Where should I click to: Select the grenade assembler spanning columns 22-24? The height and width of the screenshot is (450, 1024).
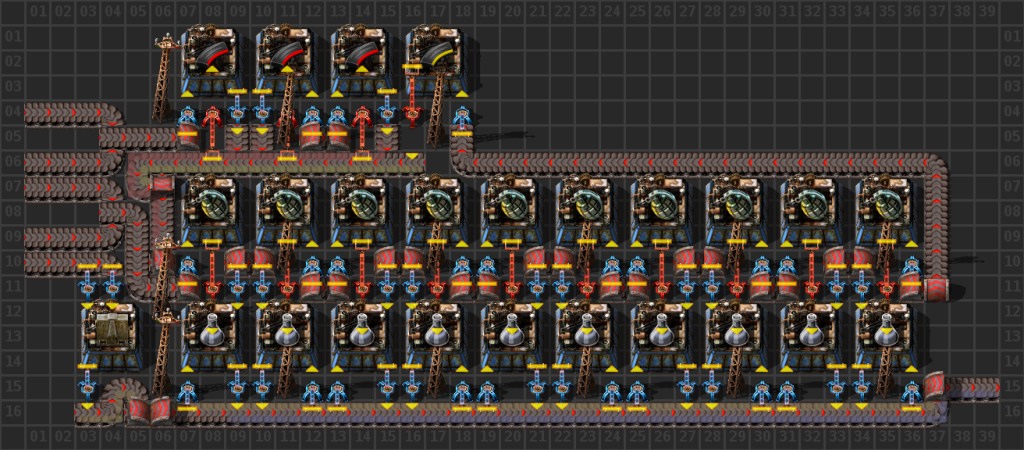point(587,211)
